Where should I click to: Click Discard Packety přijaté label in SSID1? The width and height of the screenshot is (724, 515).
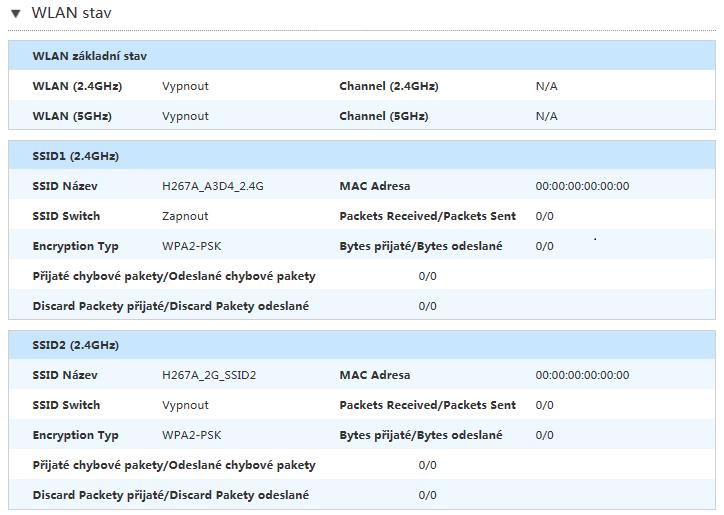click(x=171, y=306)
